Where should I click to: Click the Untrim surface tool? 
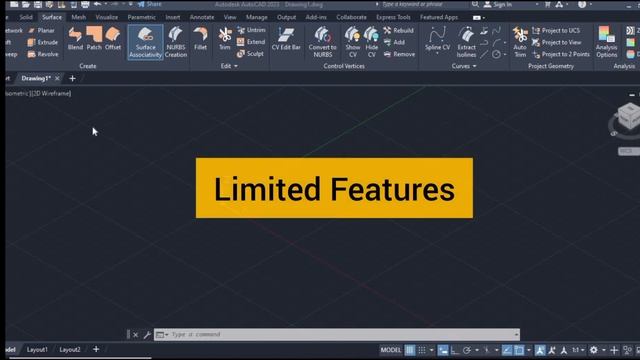(x=251, y=30)
